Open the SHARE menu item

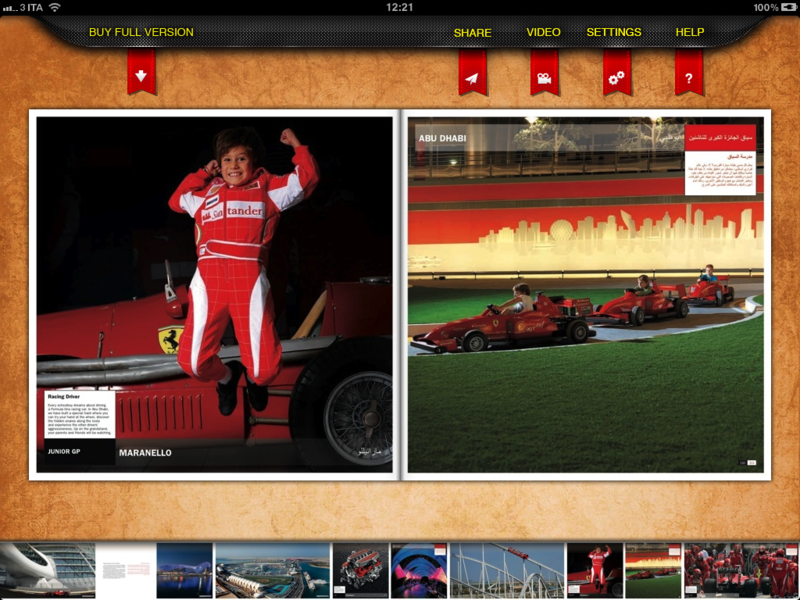[472, 33]
